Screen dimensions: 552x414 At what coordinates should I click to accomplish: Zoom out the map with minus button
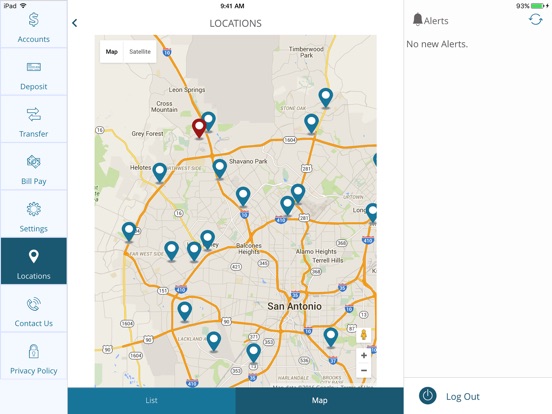point(364,370)
